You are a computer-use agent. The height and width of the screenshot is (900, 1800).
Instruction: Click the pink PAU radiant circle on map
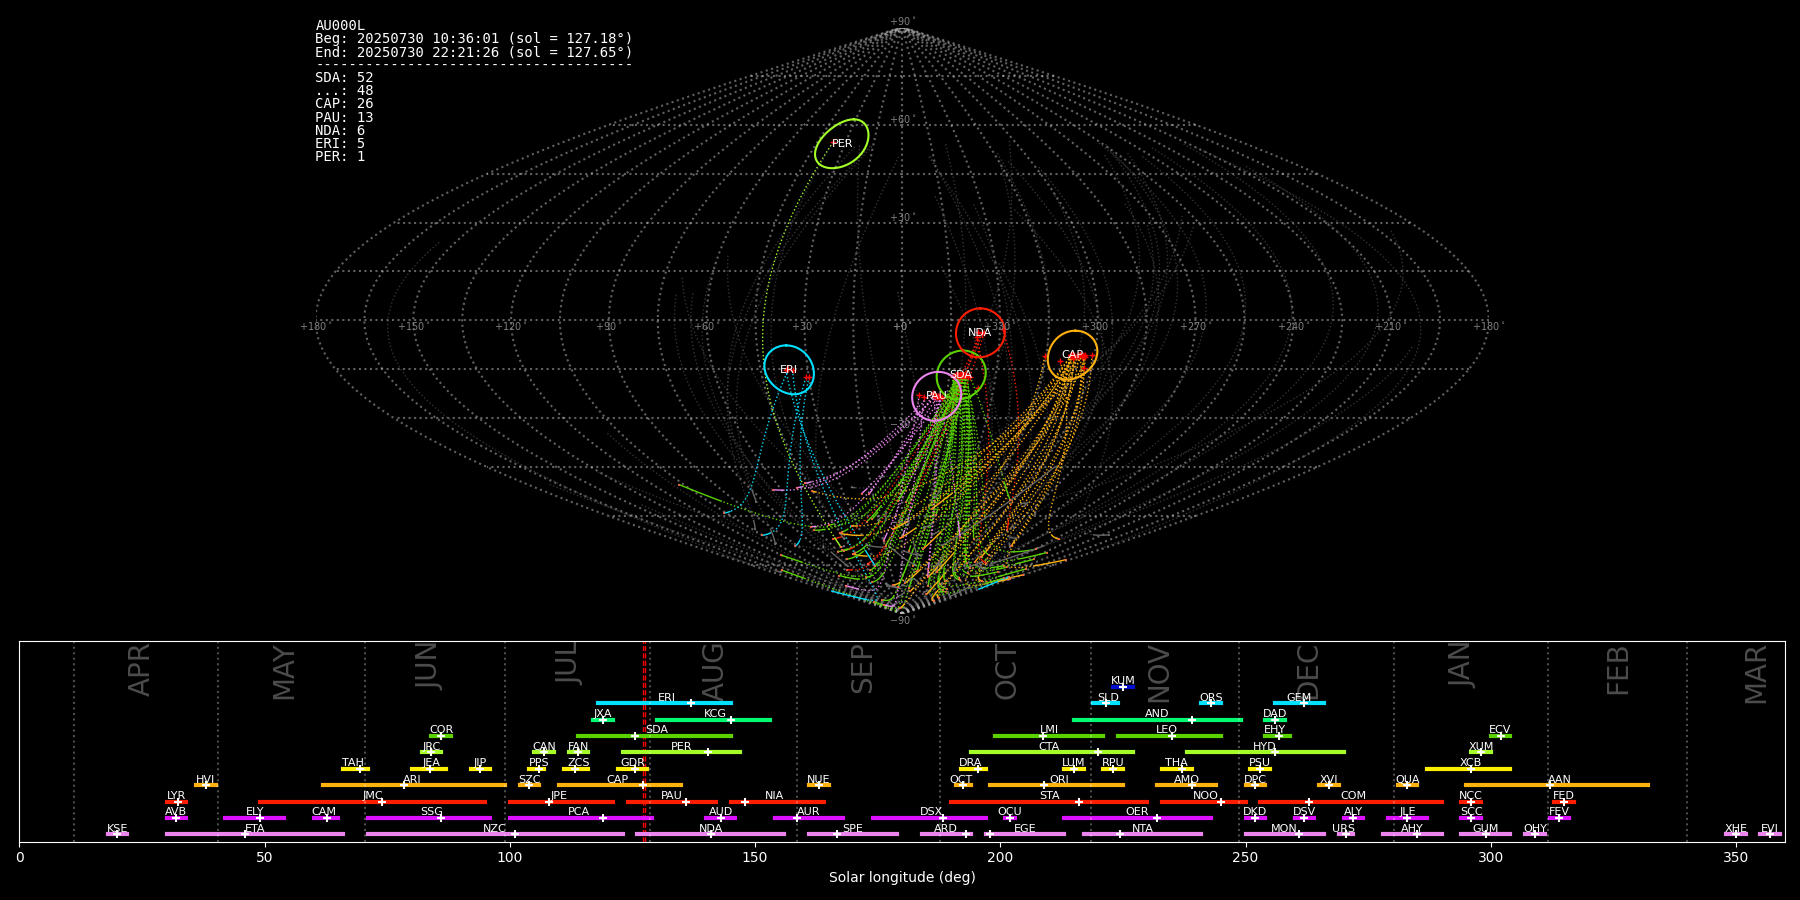tap(936, 396)
